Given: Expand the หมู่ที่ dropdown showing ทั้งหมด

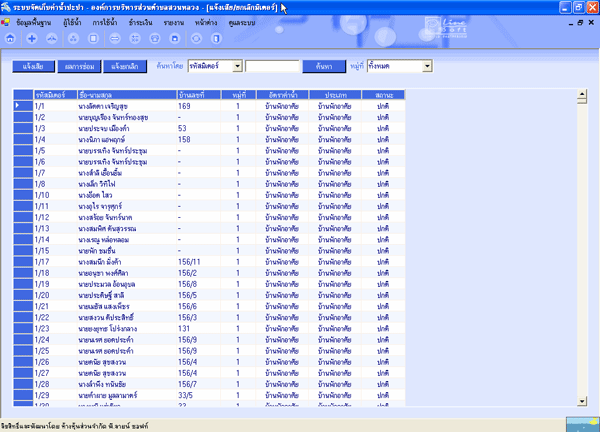Looking at the screenshot, I should click(x=398, y=66).
